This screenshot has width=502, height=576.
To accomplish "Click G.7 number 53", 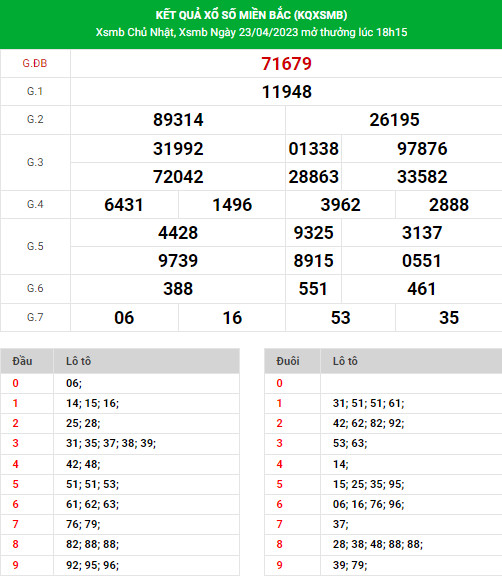I will click(x=340, y=318).
